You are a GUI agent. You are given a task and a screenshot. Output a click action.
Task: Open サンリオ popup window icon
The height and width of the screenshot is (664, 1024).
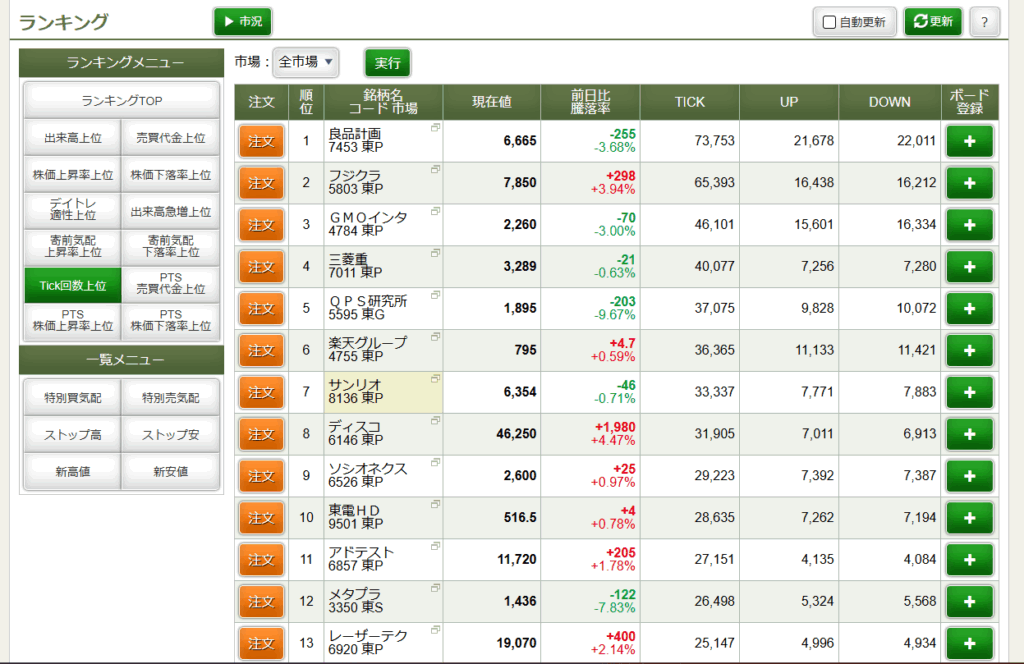[436, 378]
